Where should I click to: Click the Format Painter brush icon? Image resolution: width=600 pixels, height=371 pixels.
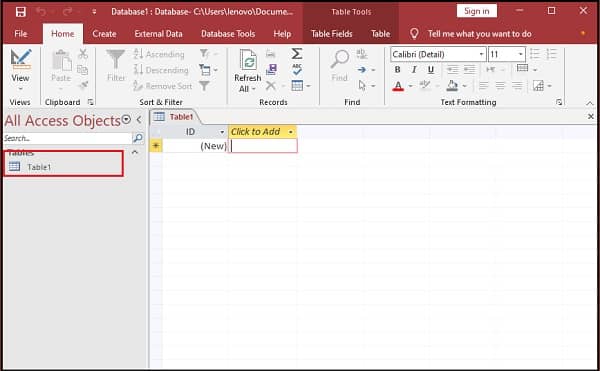[83, 85]
